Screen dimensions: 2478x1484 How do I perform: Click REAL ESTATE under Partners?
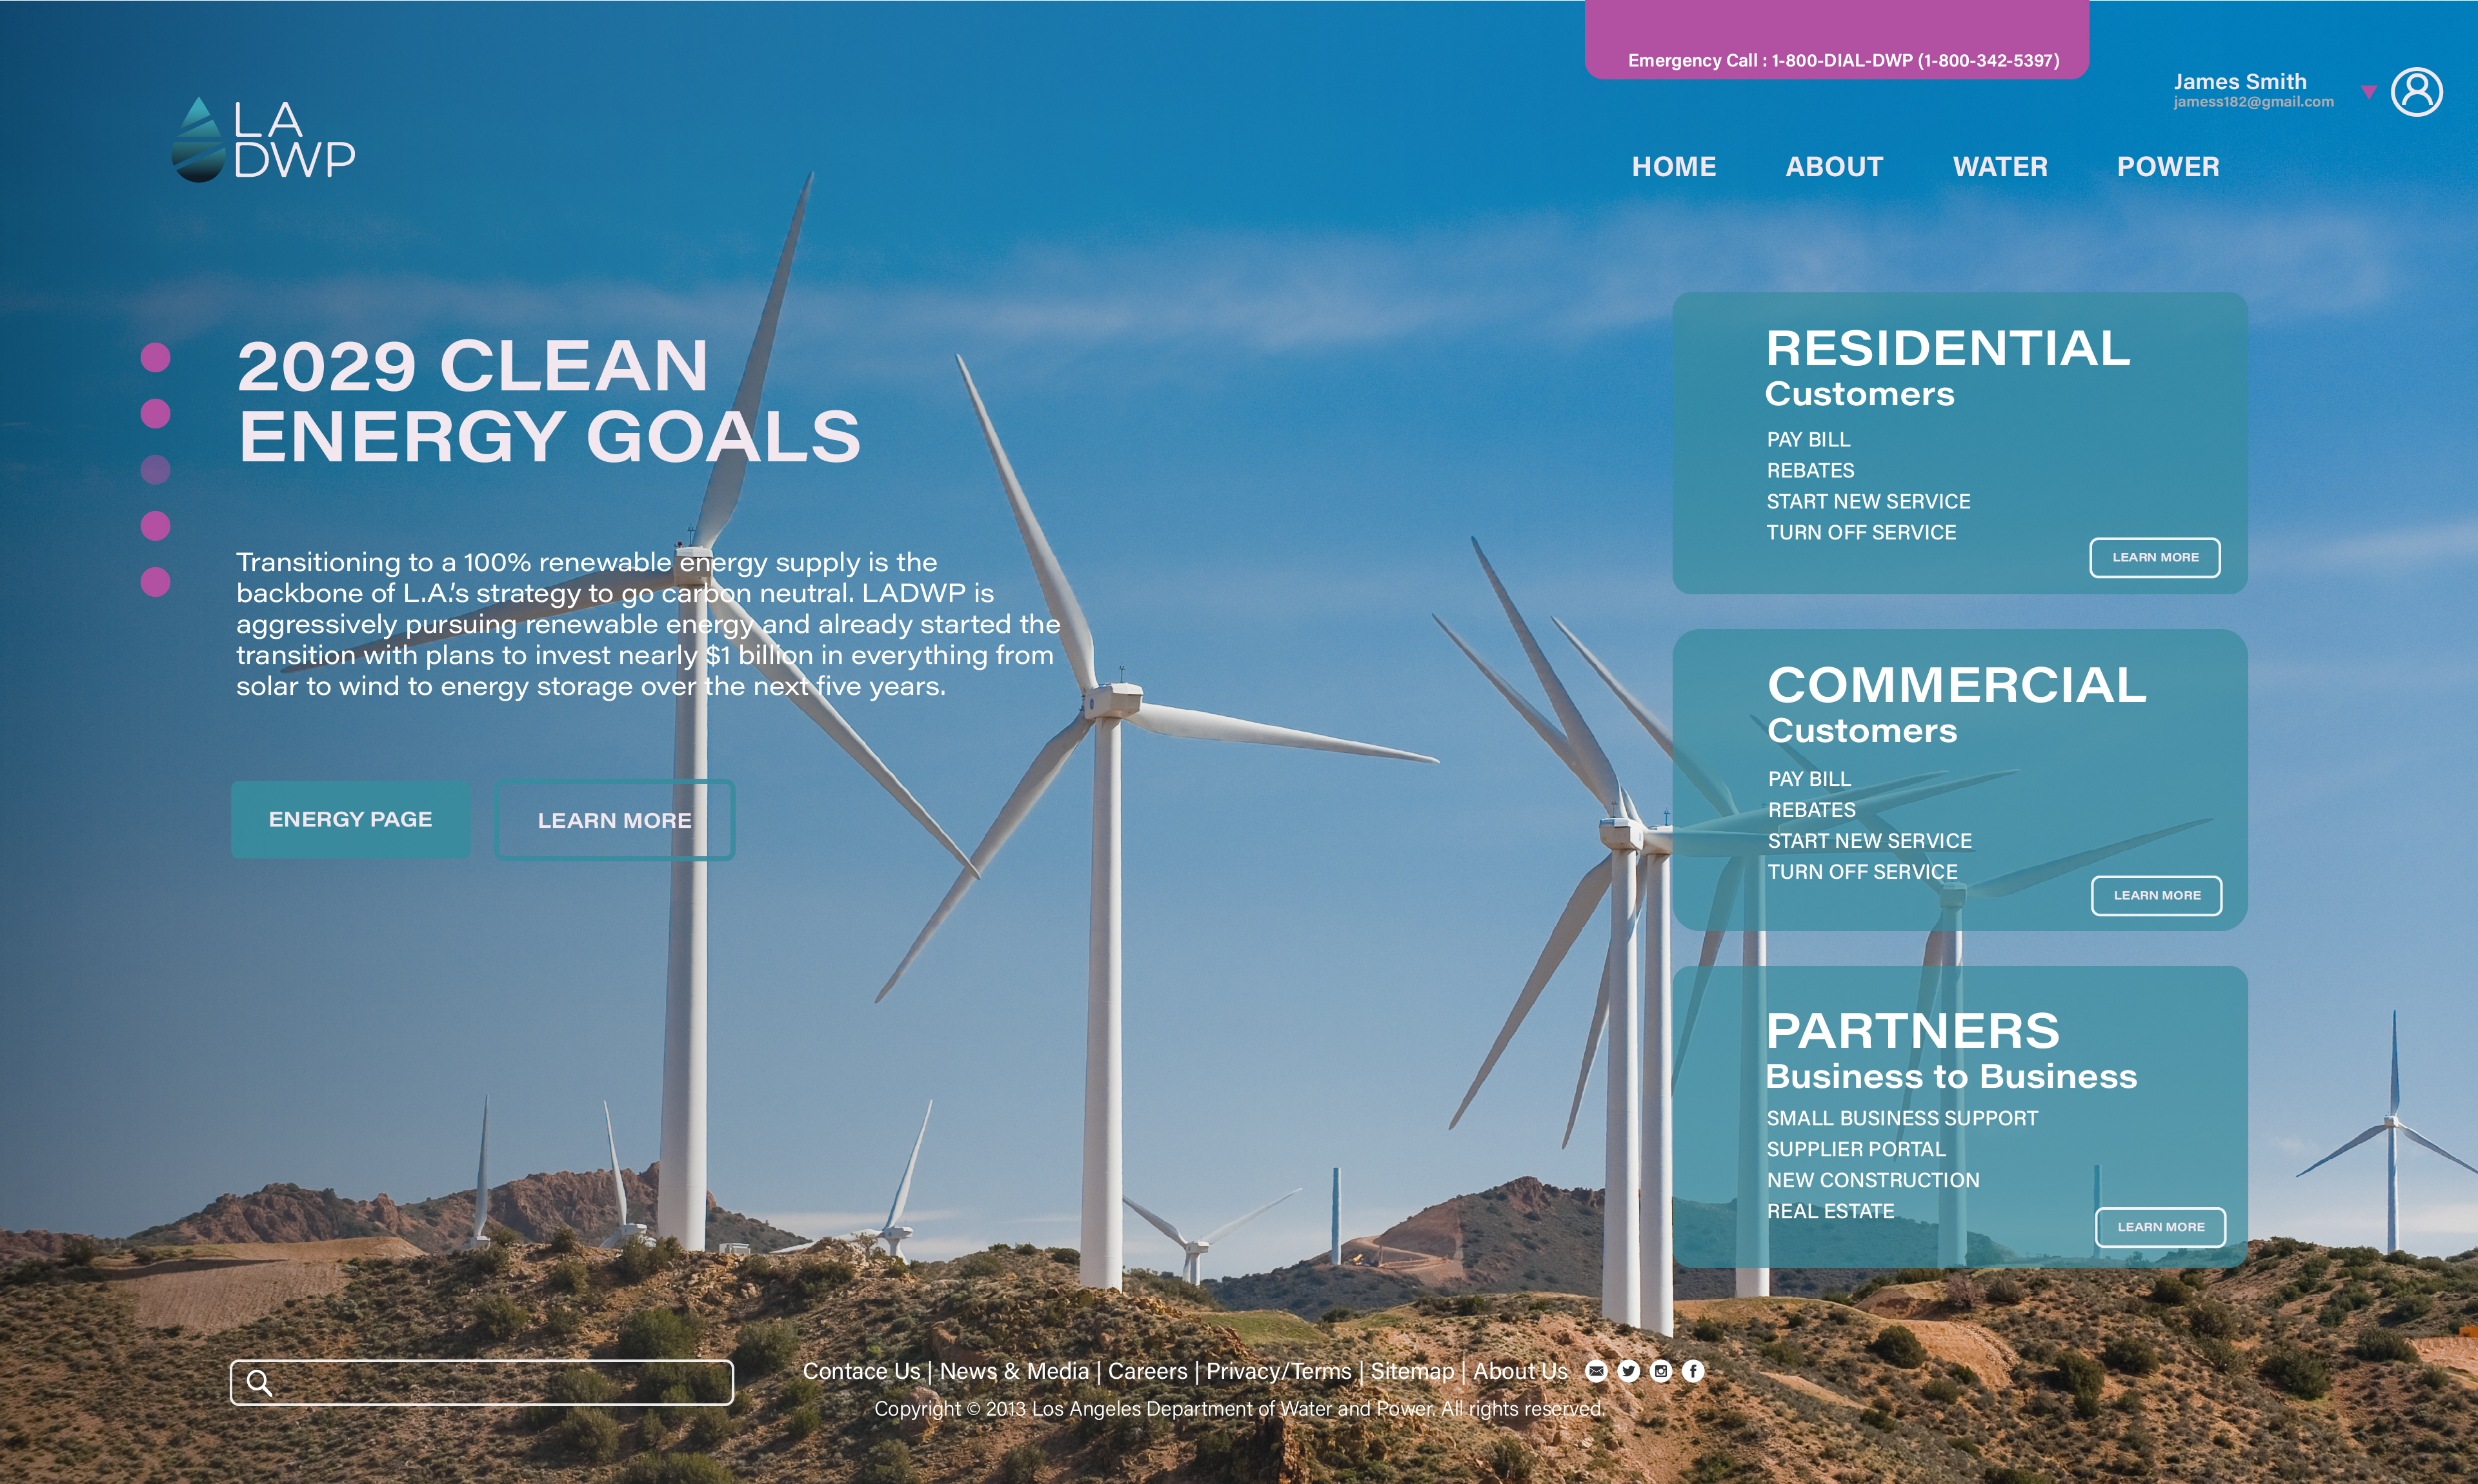click(x=1830, y=1211)
